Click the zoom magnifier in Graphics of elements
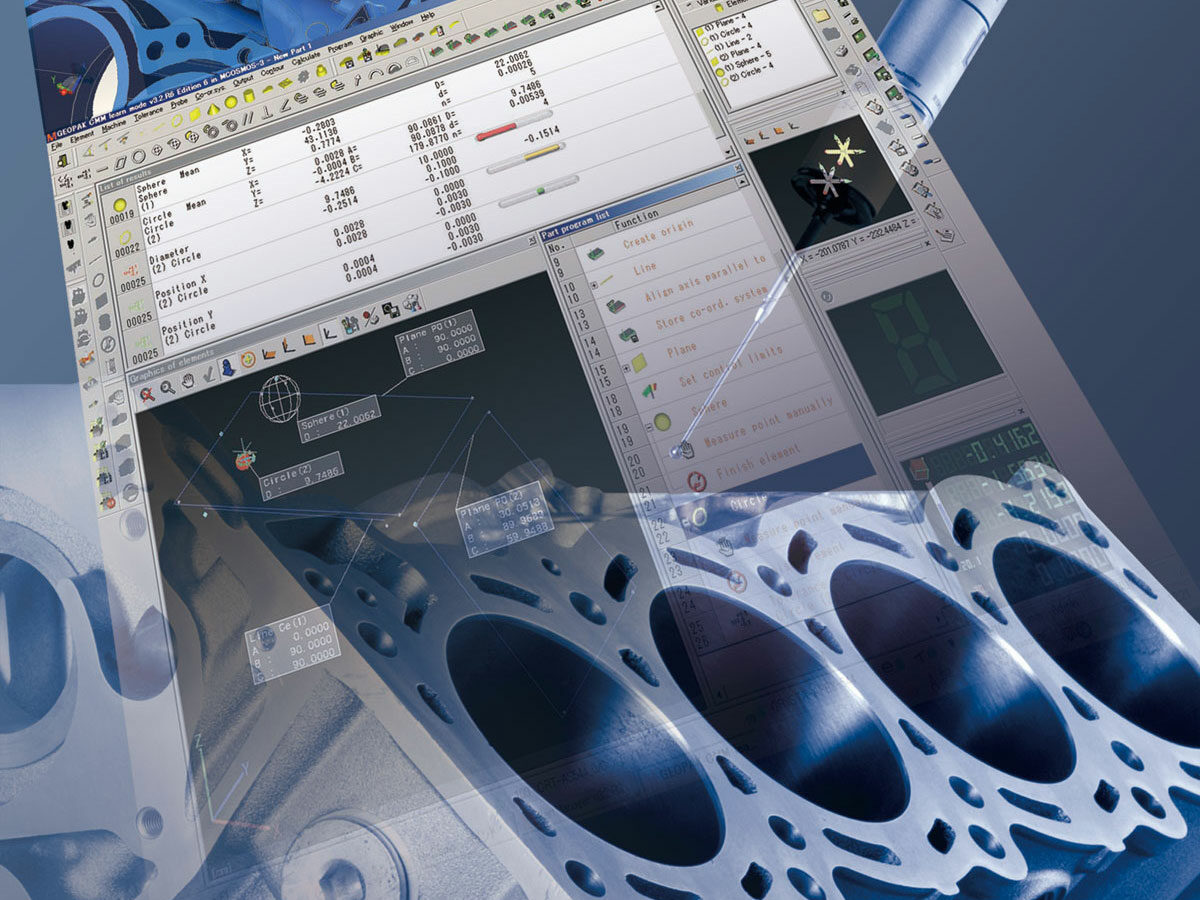The height and width of the screenshot is (900, 1200). pyautogui.click(x=167, y=387)
